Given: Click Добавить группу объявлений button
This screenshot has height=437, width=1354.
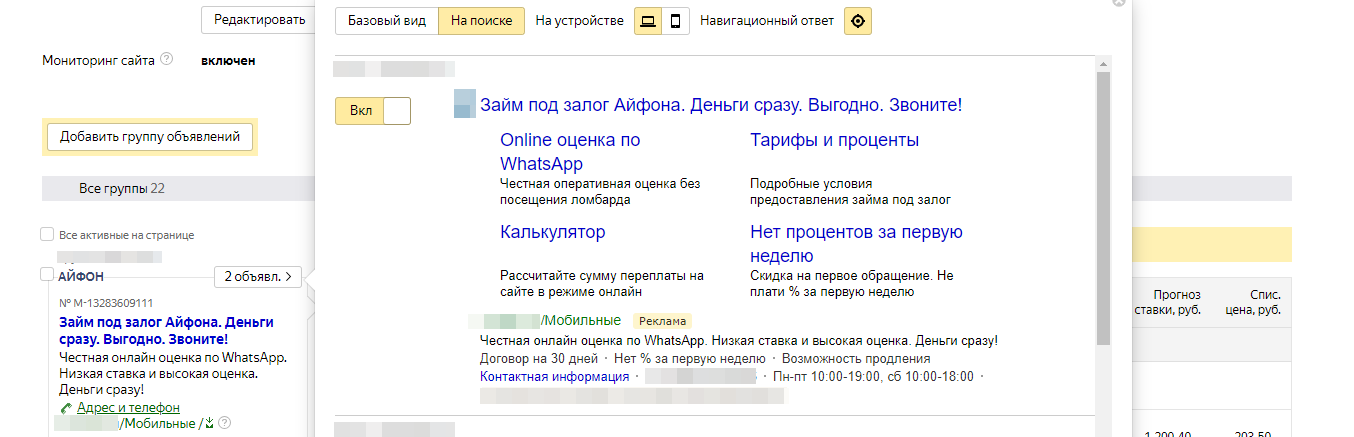Looking at the screenshot, I should (x=150, y=137).
